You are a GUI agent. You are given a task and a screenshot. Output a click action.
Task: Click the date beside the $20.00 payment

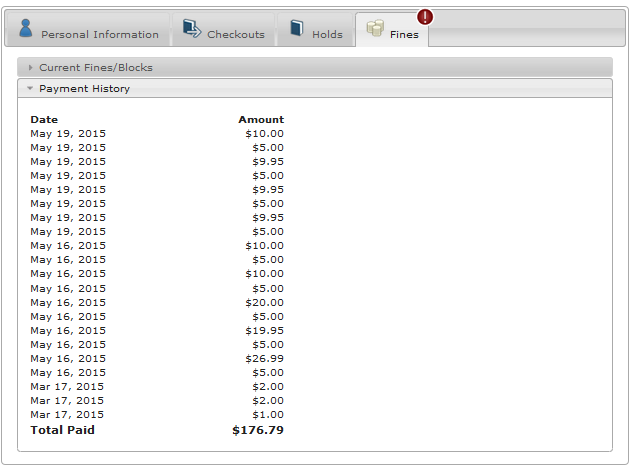[x=68, y=303]
